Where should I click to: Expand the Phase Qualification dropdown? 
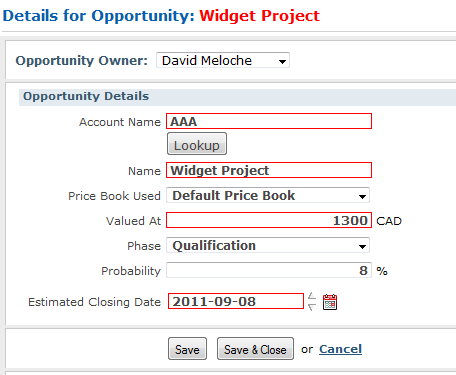(x=268, y=246)
